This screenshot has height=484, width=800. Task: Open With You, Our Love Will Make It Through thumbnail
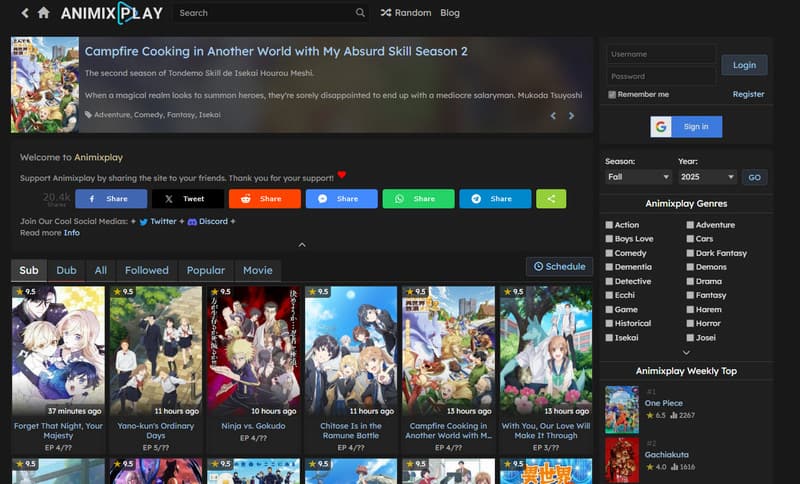pyautogui.click(x=546, y=351)
